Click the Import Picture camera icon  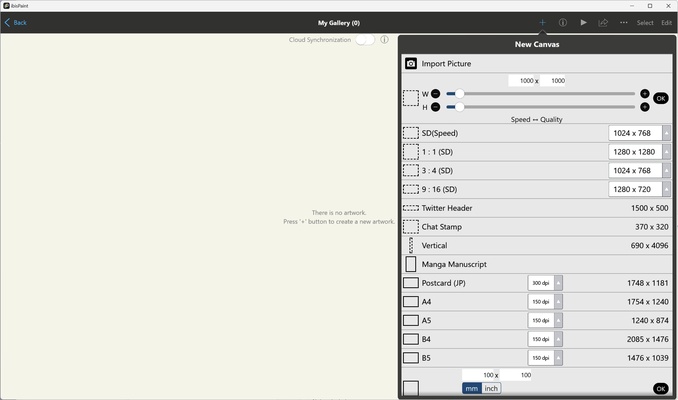click(411, 64)
